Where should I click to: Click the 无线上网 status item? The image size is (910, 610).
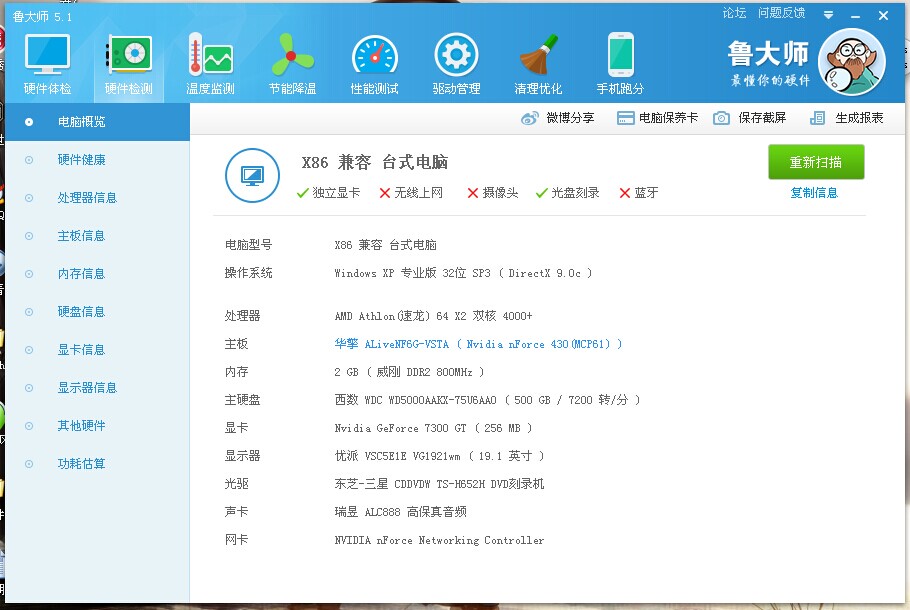point(411,193)
